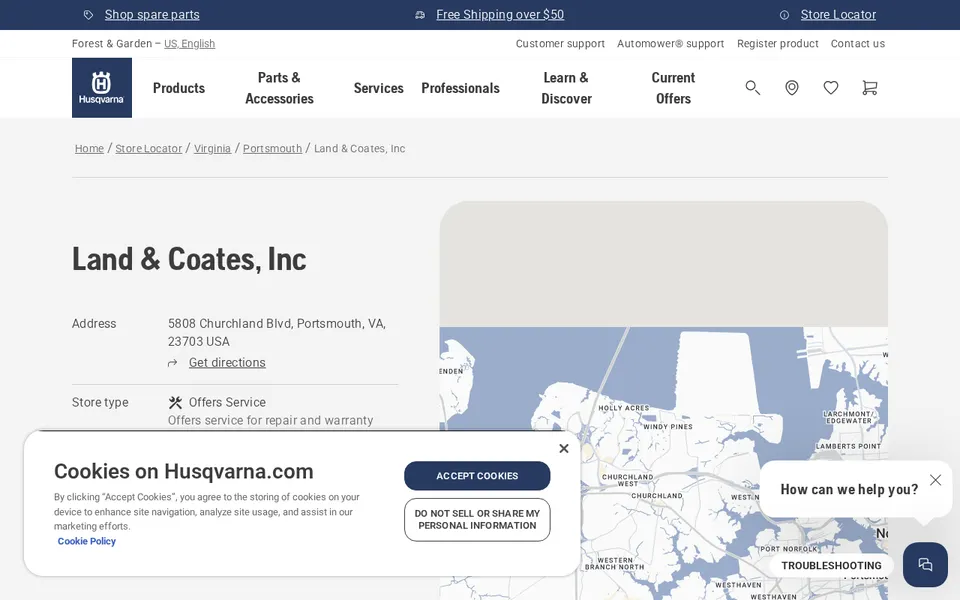Click the store locator pin icon in header

pyautogui.click(x=792, y=88)
